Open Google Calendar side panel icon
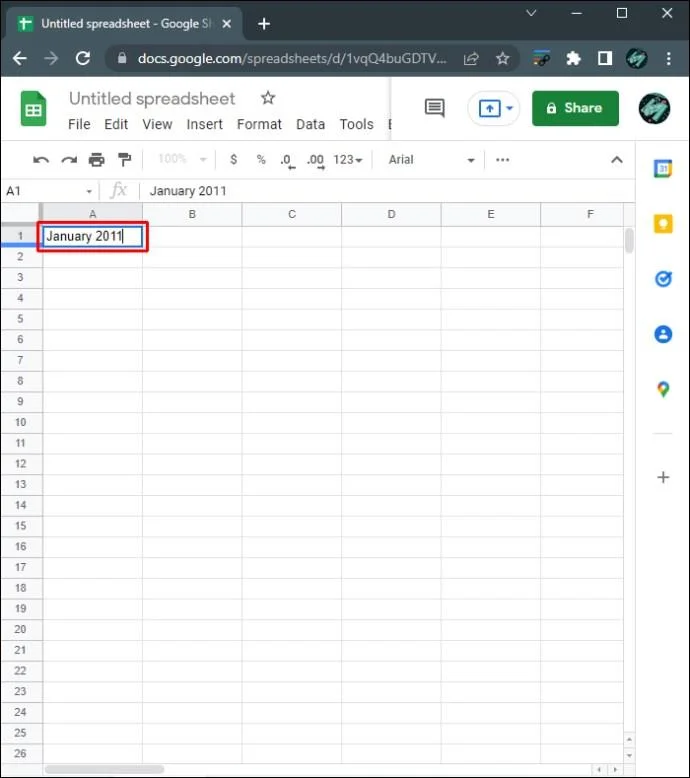The width and height of the screenshot is (690, 778). click(x=663, y=169)
